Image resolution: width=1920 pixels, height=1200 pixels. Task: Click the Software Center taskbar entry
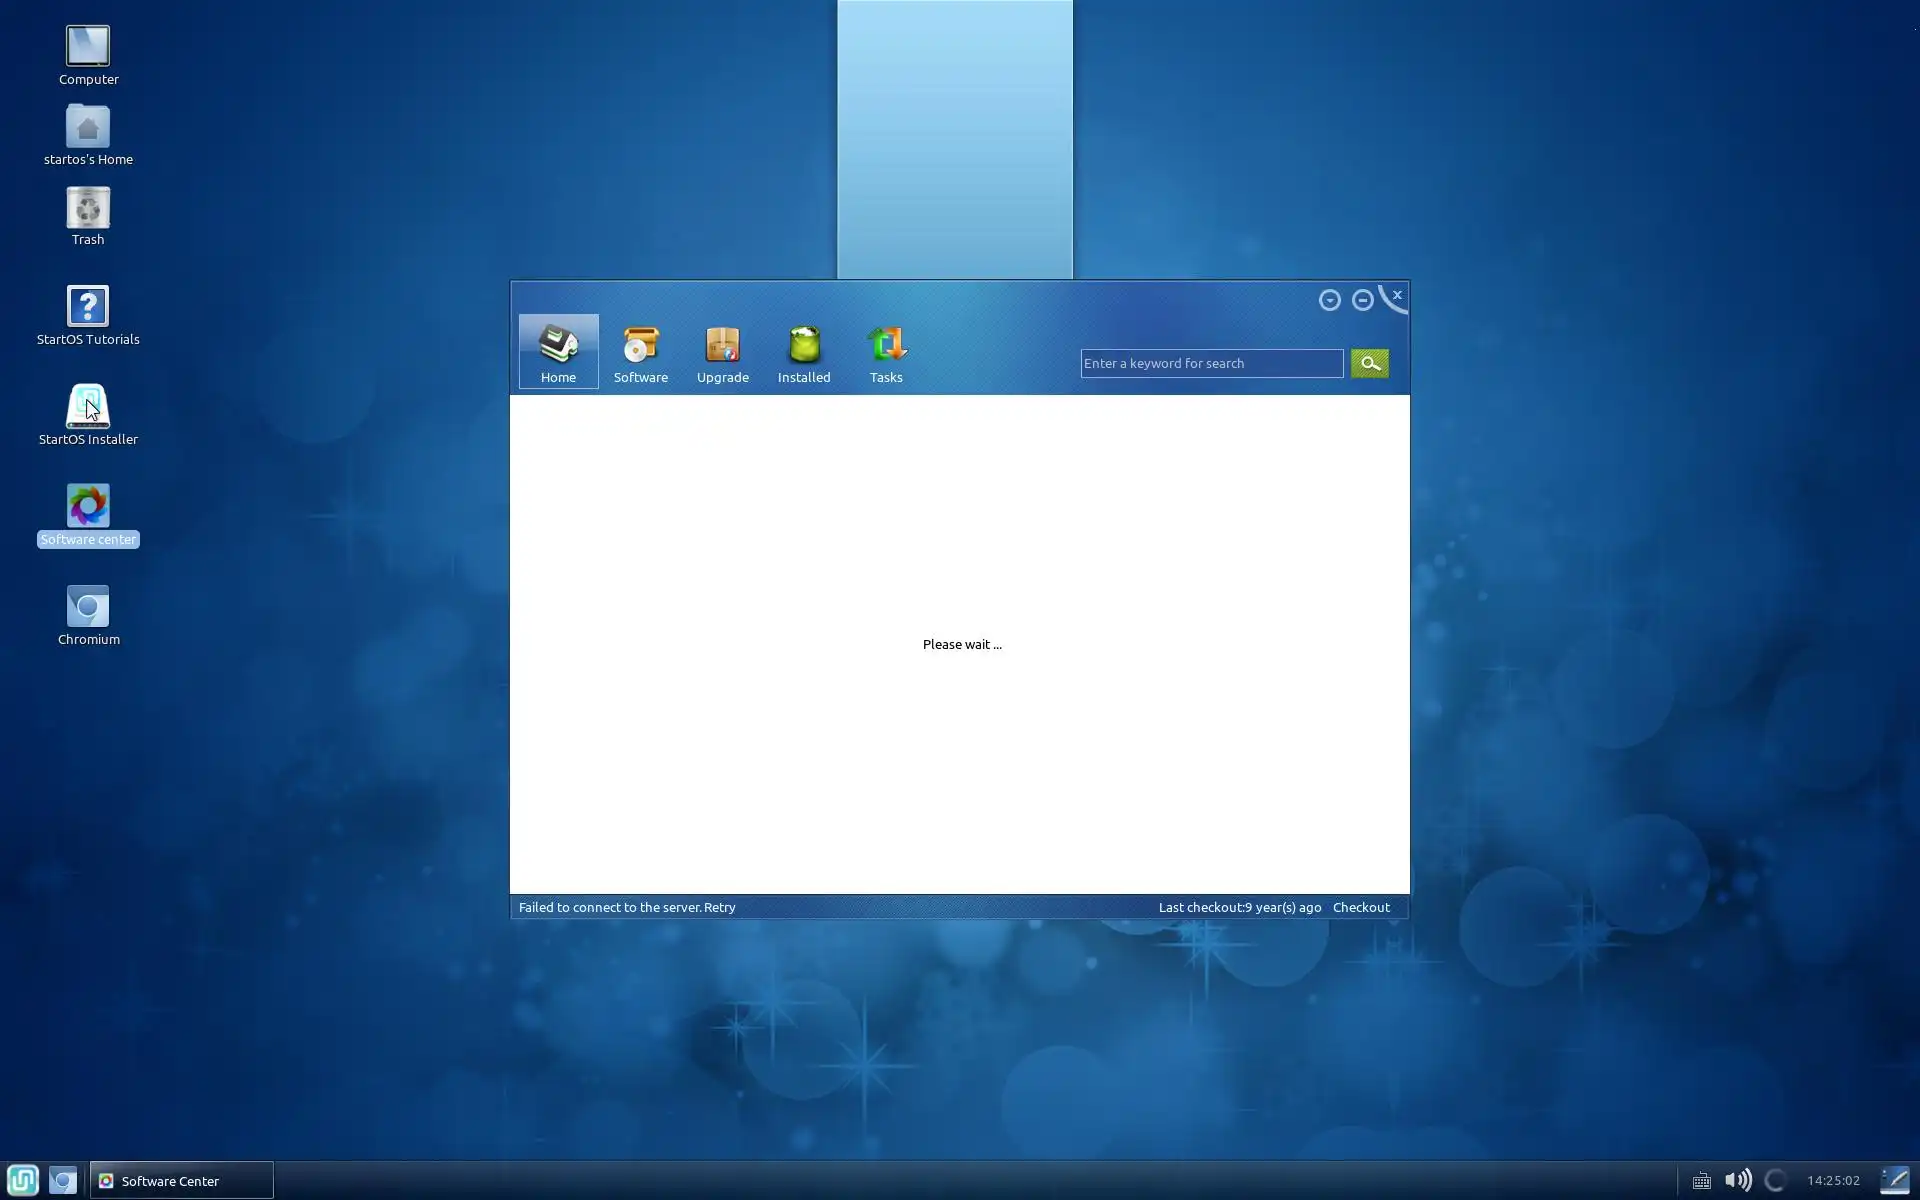click(x=181, y=1180)
